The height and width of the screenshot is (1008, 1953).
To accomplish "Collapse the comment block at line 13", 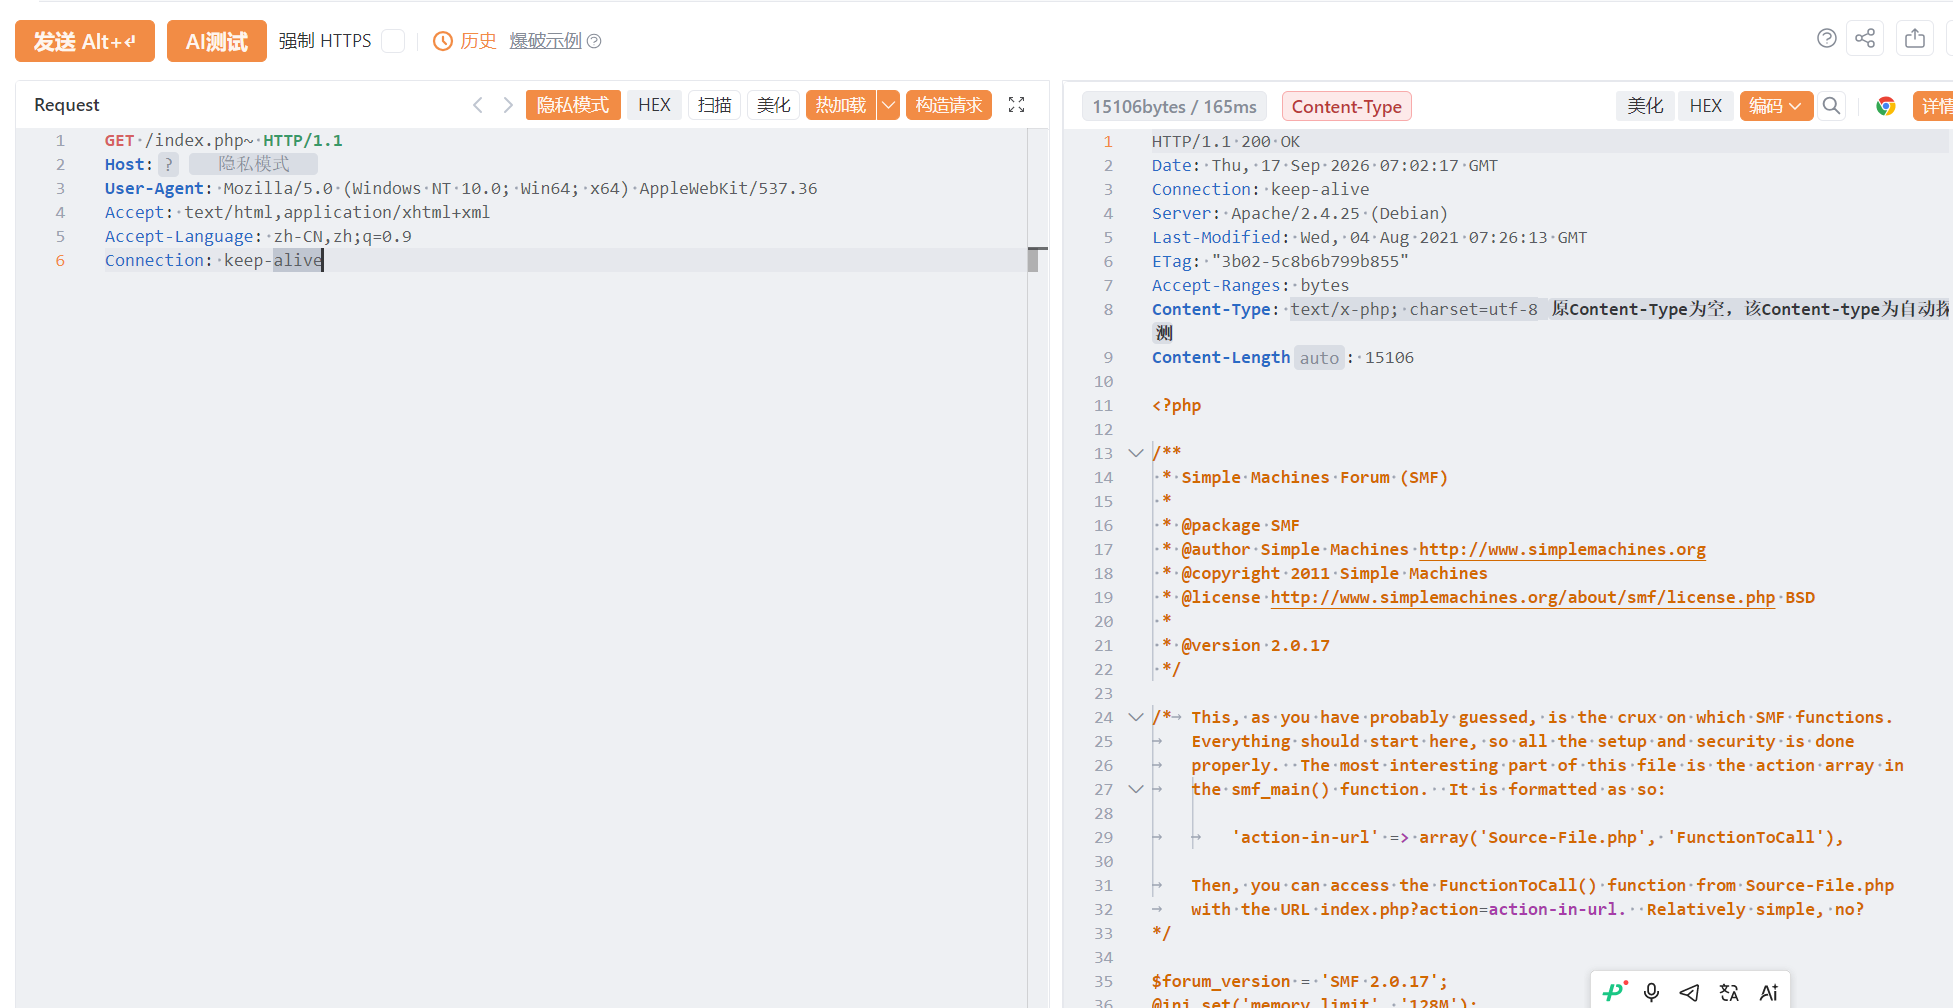I will tap(1136, 453).
